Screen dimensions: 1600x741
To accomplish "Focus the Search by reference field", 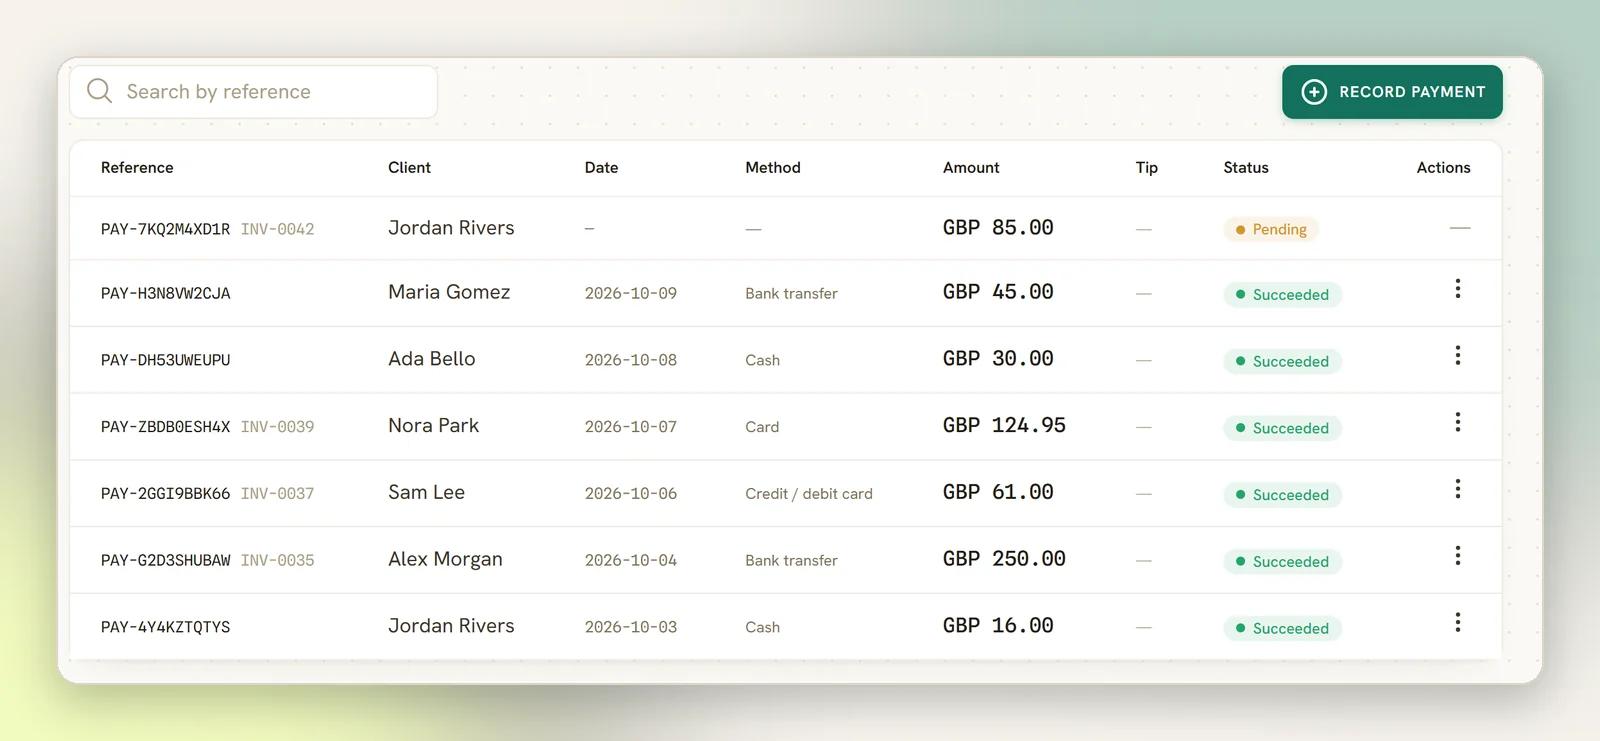I will (x=254, y=92).
